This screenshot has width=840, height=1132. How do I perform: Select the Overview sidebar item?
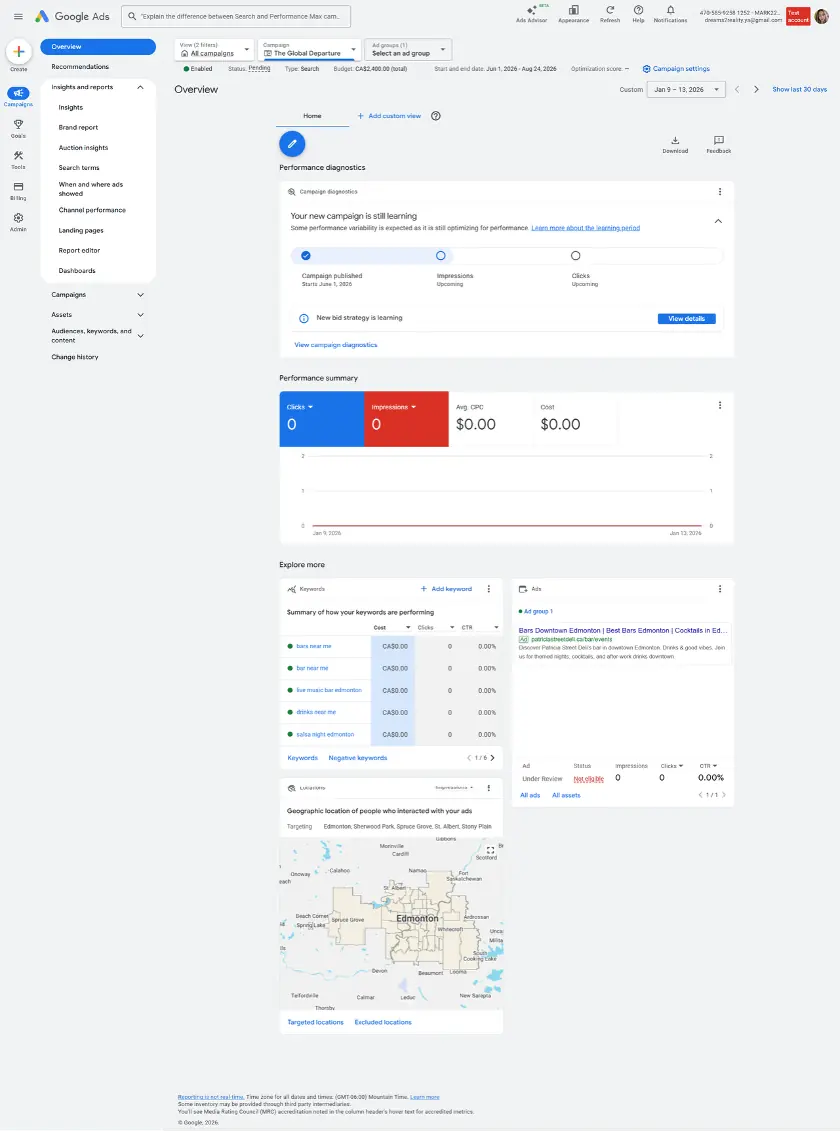[x=98, y=47]
